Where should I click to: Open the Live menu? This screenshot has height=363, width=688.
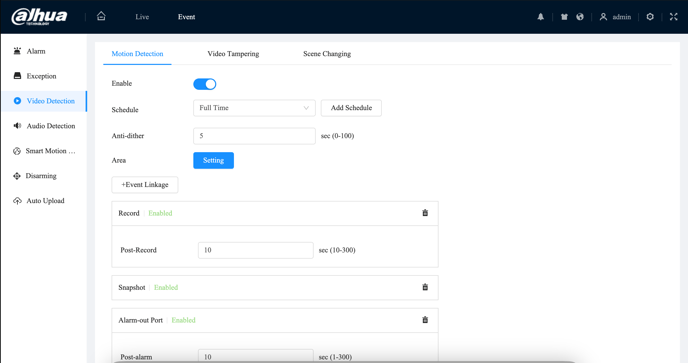pyautogui.click(x=142, y=17)
